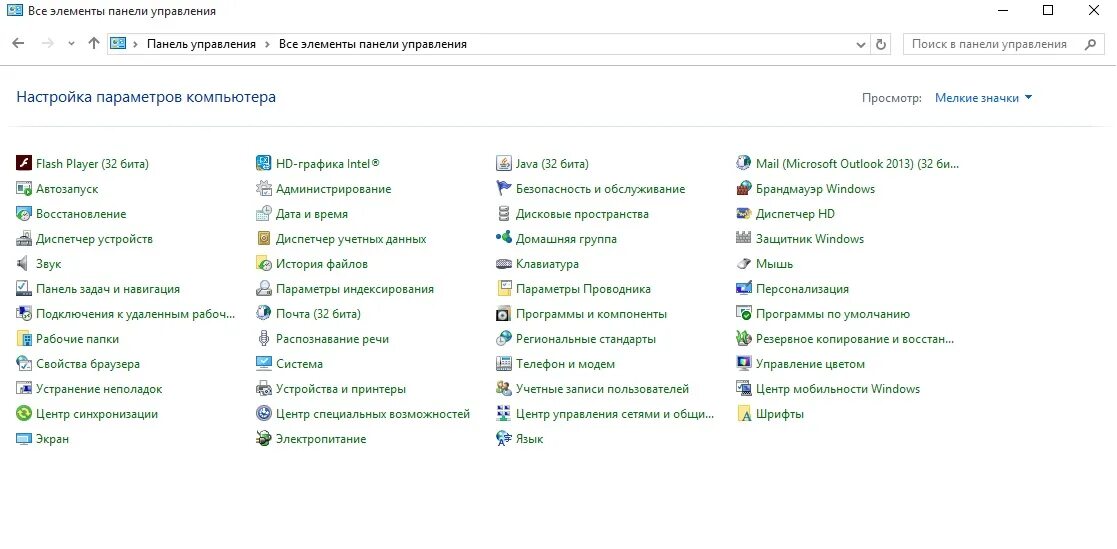This screenshot has width=1117, height=549.
Task: Open the Домашняя группа link
Action: 566,239
